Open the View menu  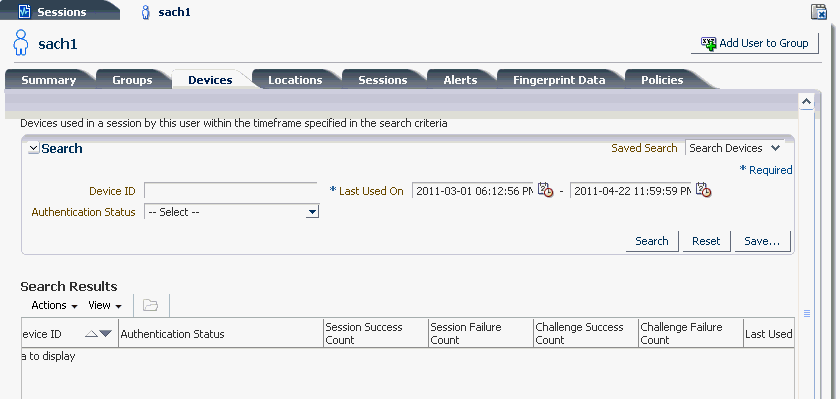105,305
